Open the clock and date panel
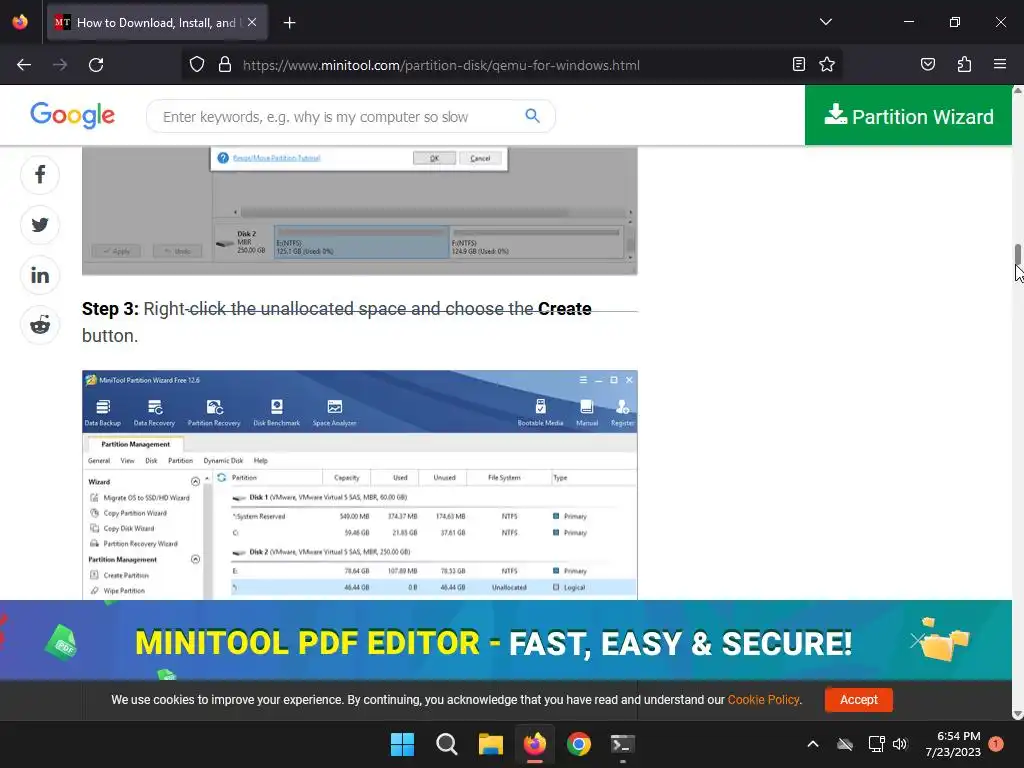Screen dimensions: 1024x768 point(953,744)
